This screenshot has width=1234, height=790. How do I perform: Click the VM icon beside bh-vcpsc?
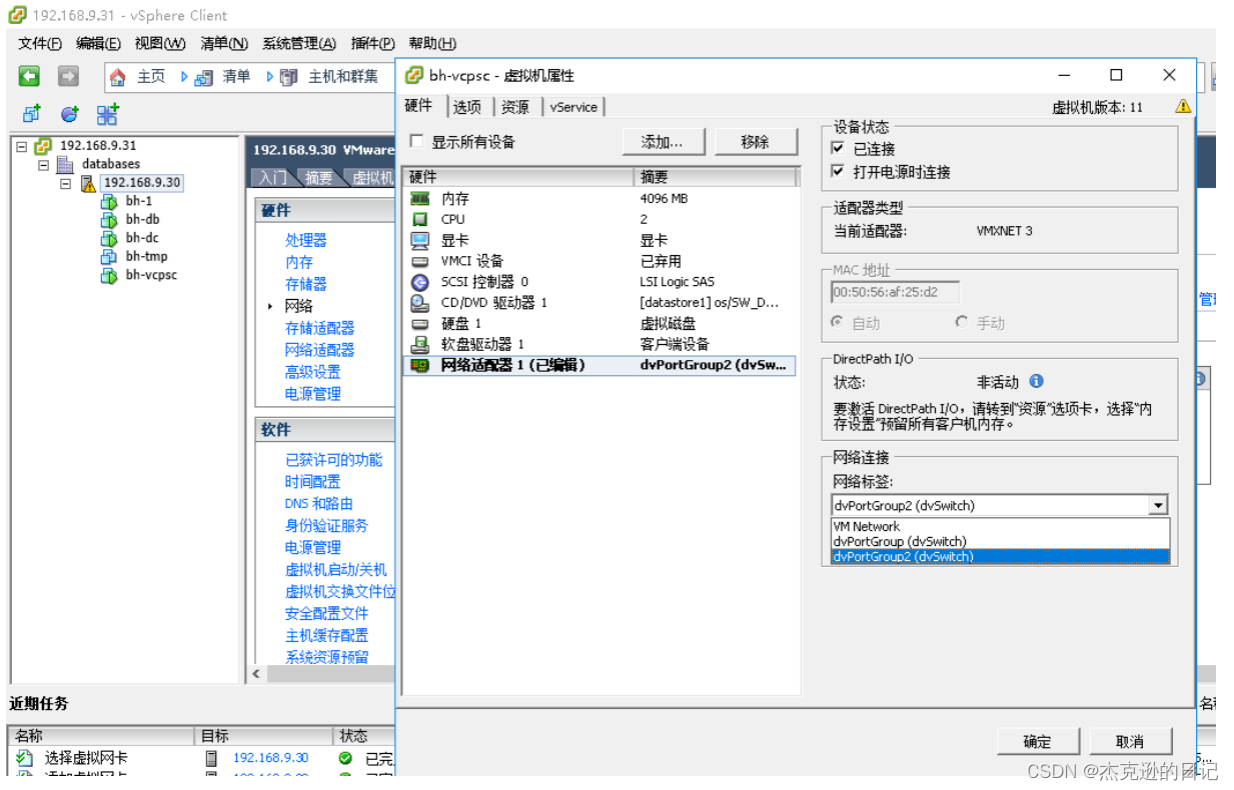tap(109, 276)
